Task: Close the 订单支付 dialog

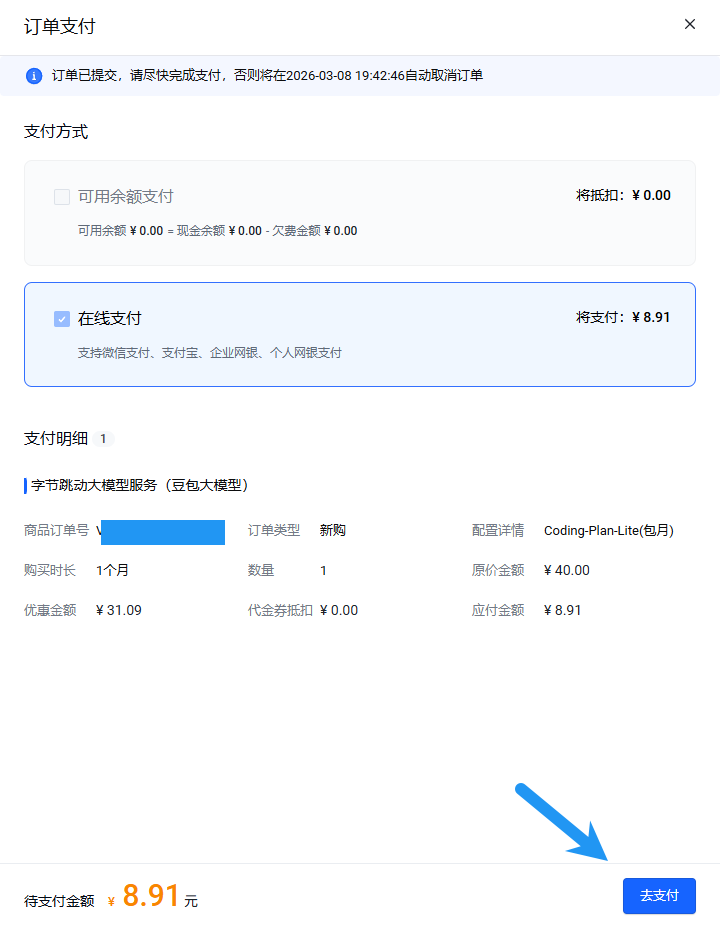Action: [x=689, y=24]
